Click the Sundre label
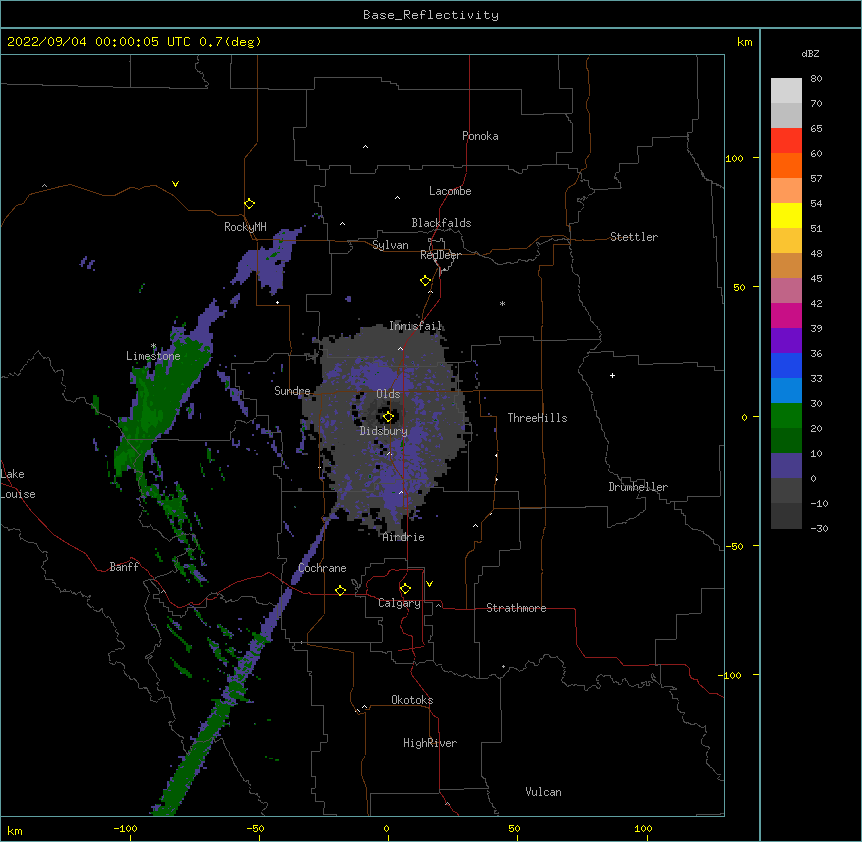This screenshot has height=842, width=862. pos(292,391)
